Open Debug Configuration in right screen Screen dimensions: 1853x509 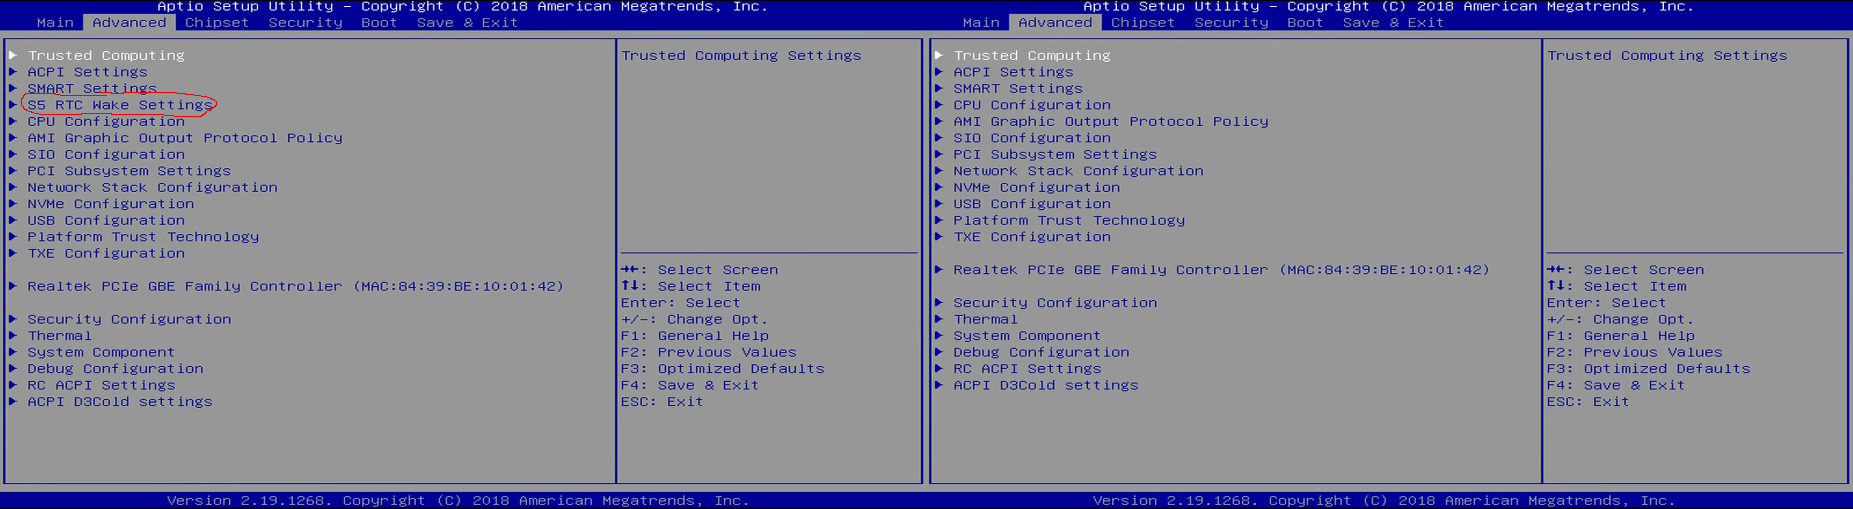(x=1041, y=352)
